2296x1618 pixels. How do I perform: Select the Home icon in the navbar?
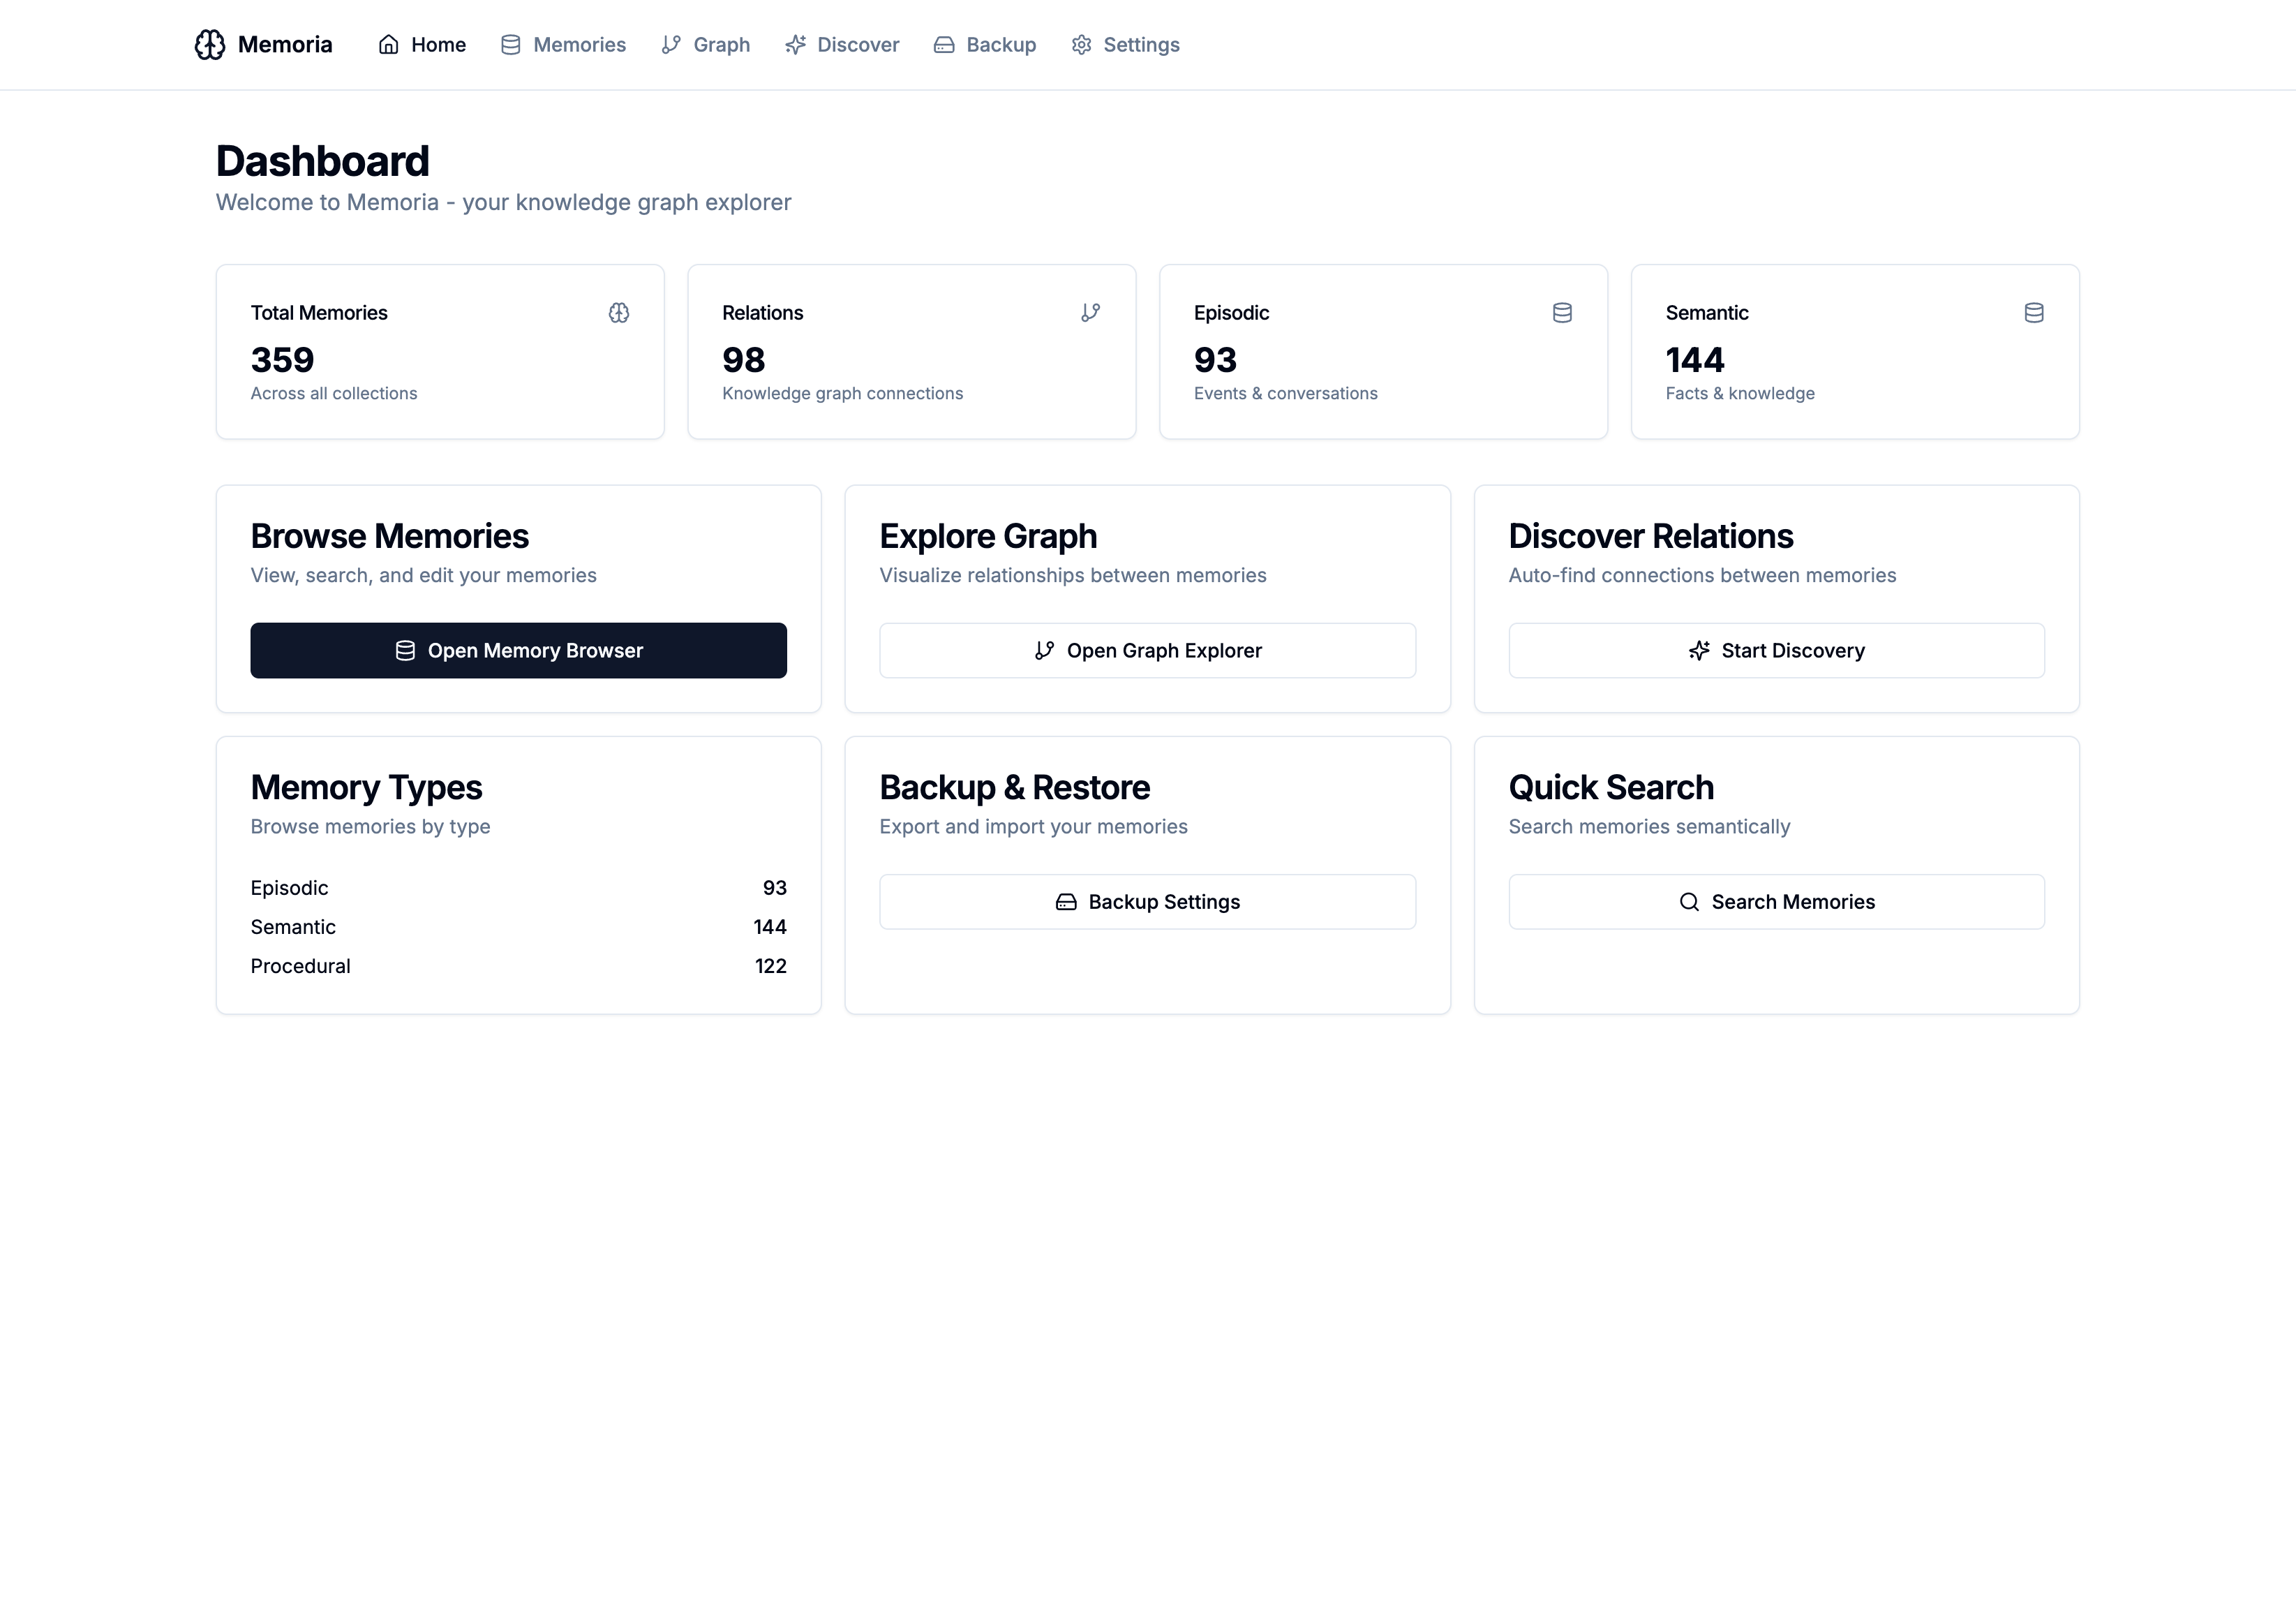(x=389, y=44)
